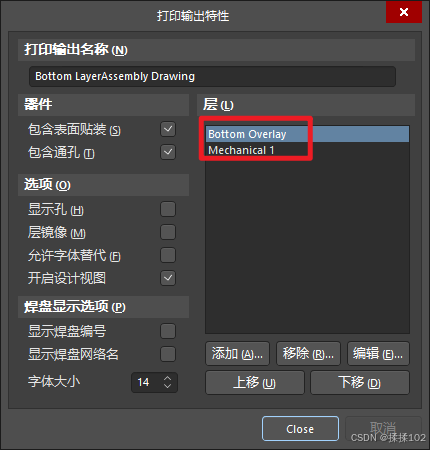Move layer down with 下移 button
430x450 pixels.
[360, 383]
